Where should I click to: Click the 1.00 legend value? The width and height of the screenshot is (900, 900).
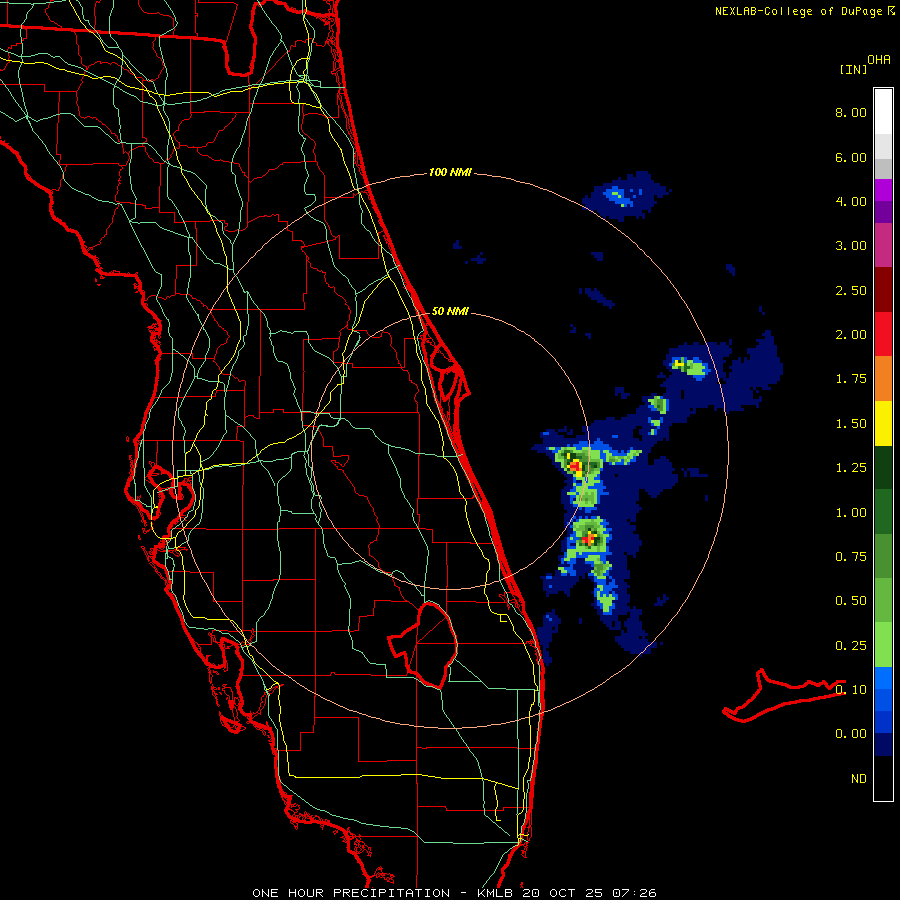point(851,513)
